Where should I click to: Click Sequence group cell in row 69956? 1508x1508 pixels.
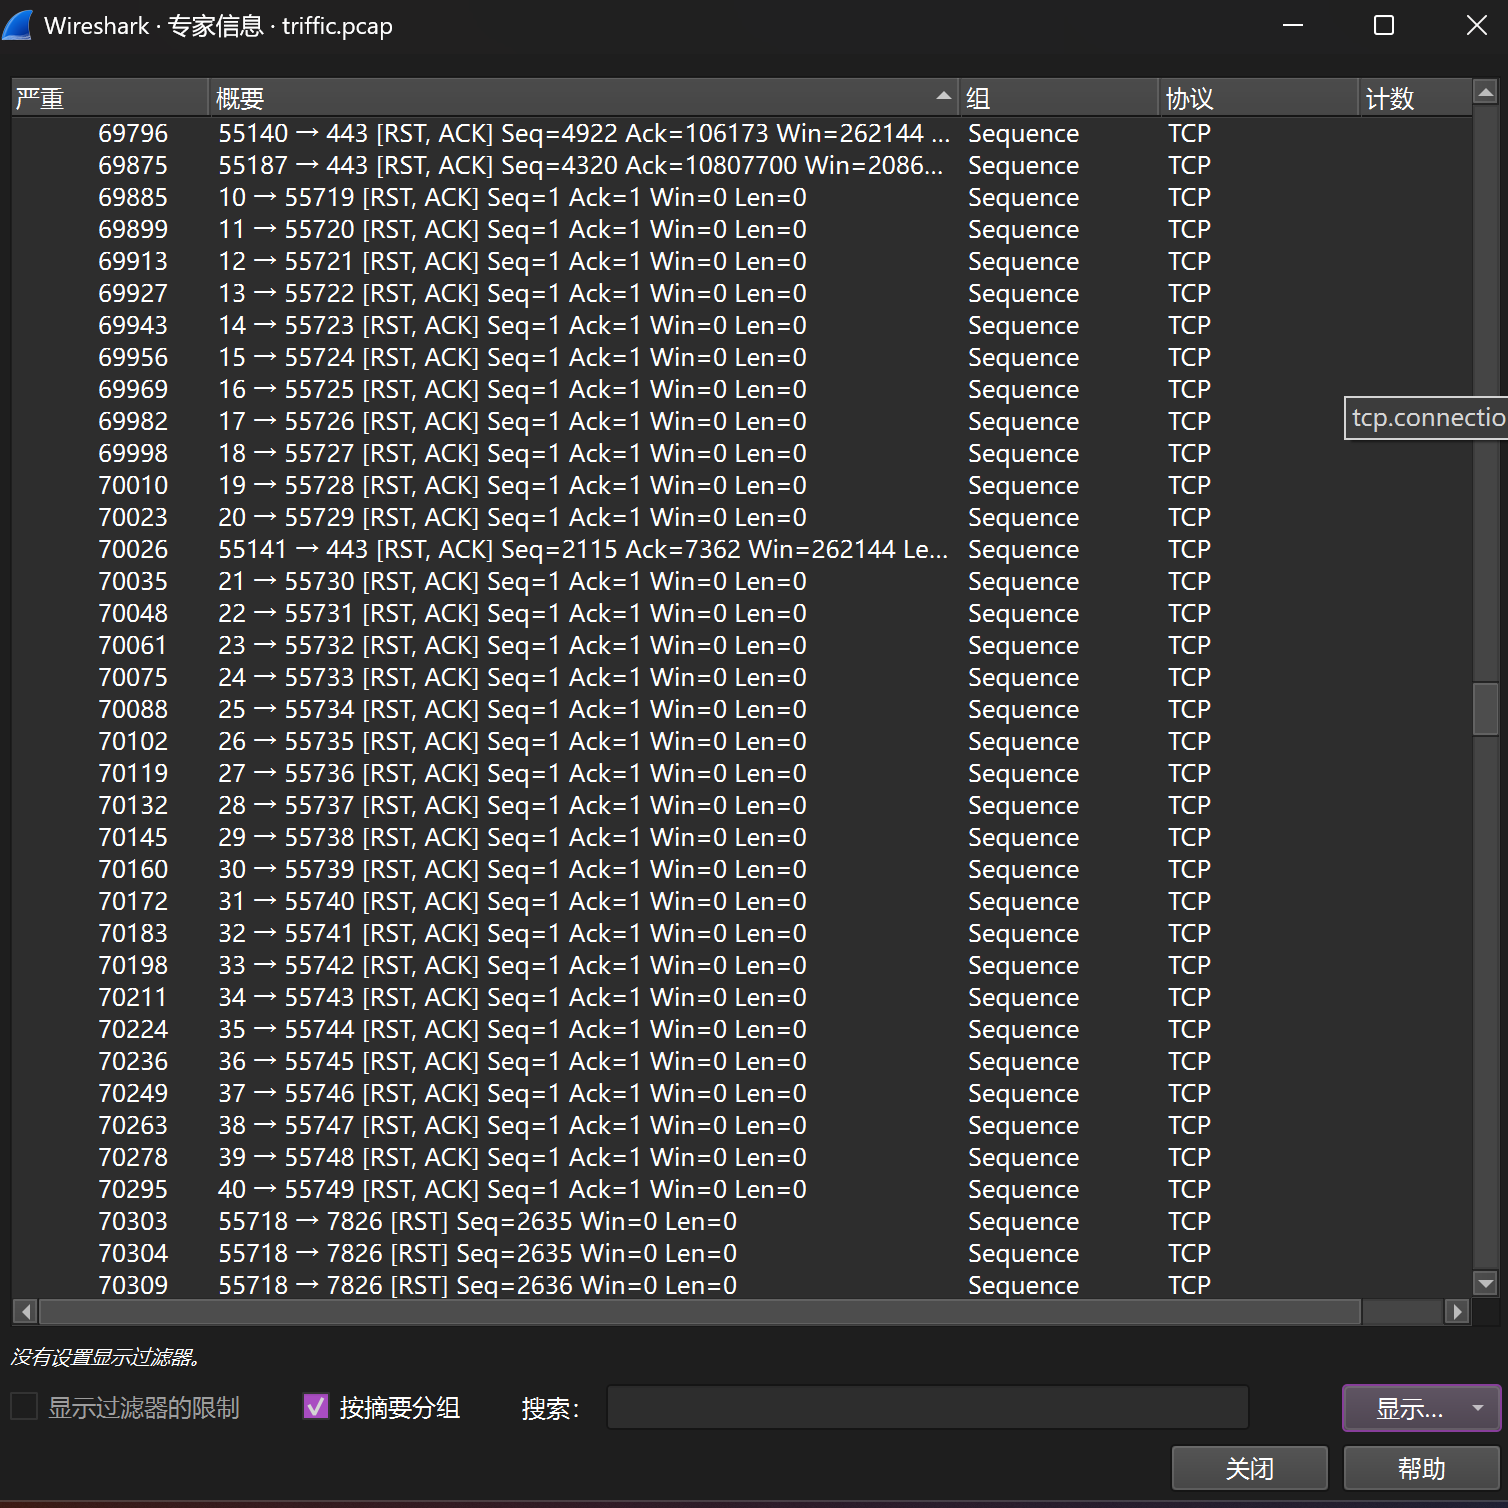click(1023, 357)
